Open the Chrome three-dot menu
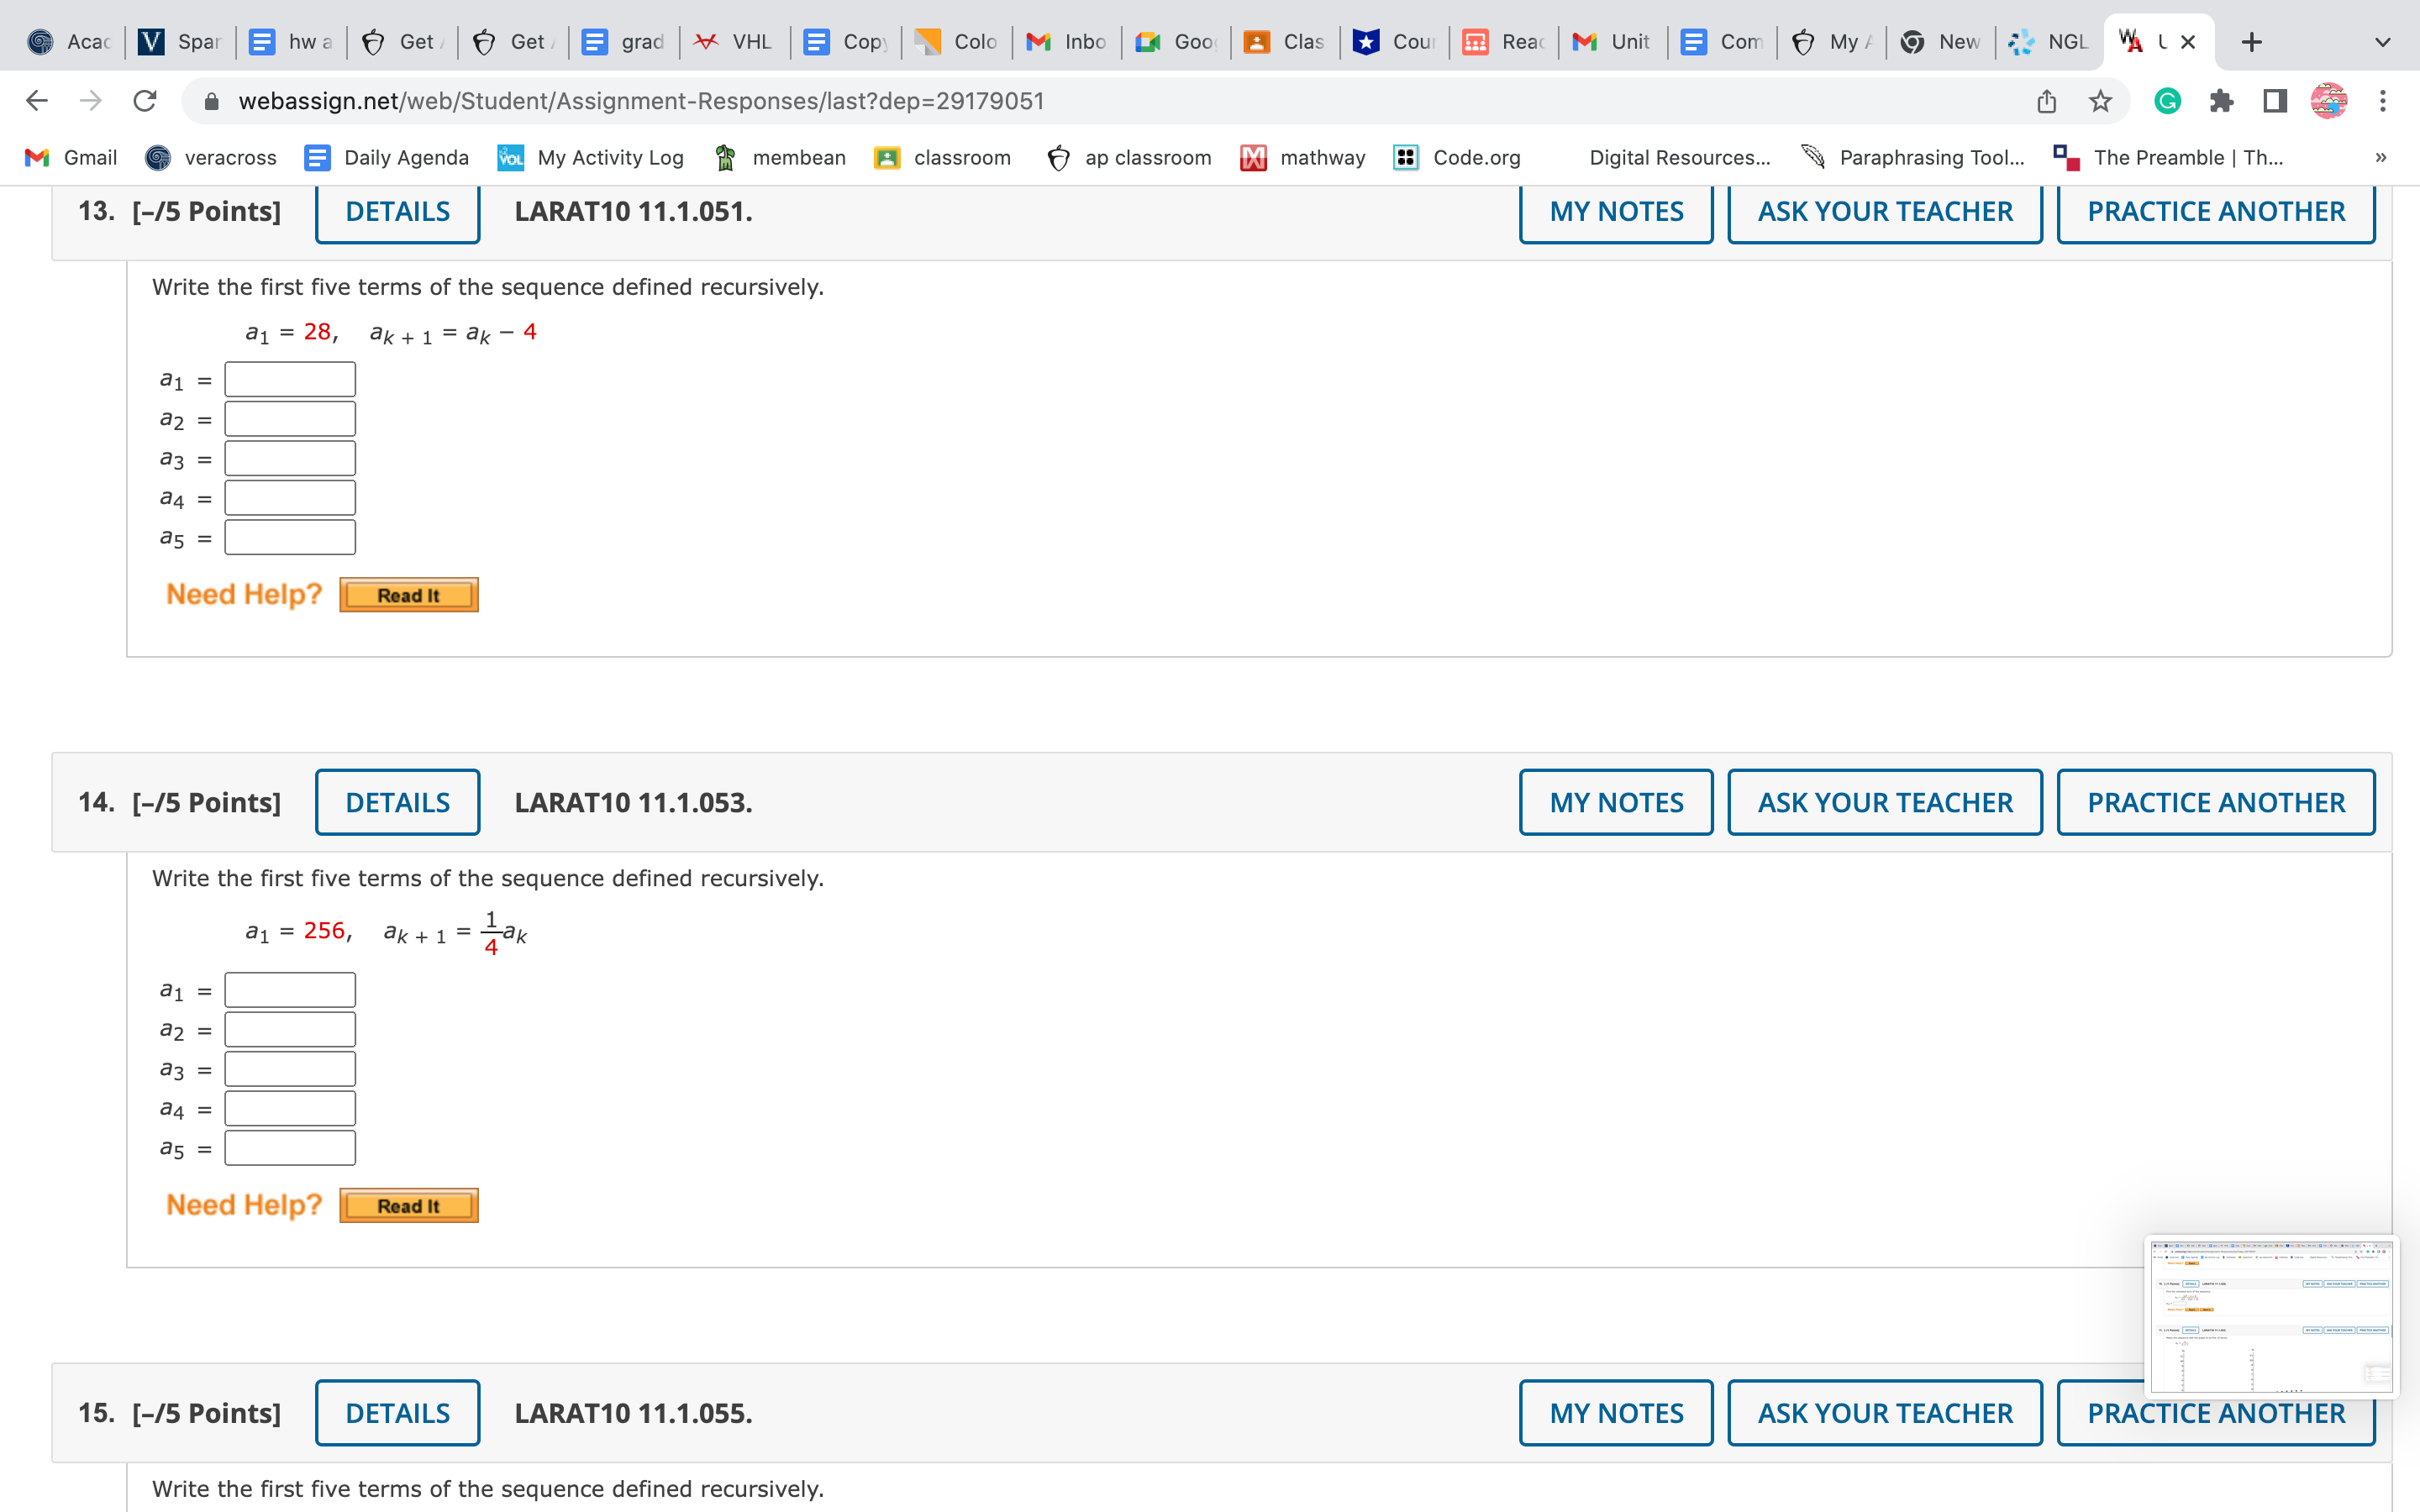Image resolution: width=2420 pixels, height=1512 pixels. pos(2383,101)
